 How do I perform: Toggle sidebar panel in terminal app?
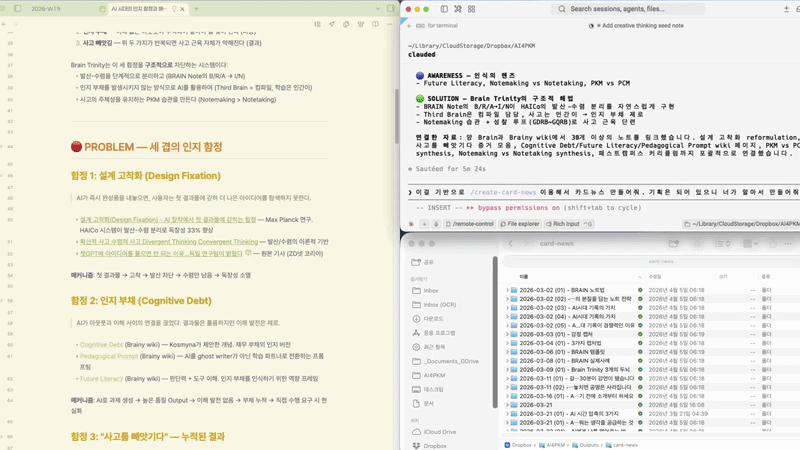click(444, 9)
